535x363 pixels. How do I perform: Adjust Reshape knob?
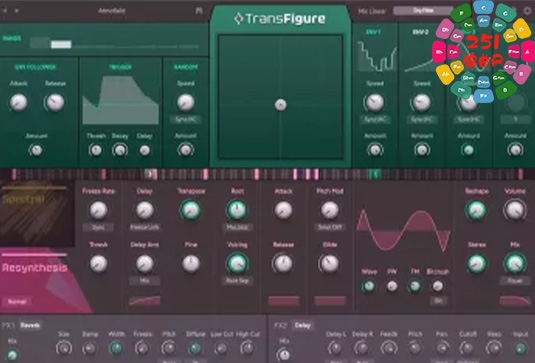(x=476, y=210)
